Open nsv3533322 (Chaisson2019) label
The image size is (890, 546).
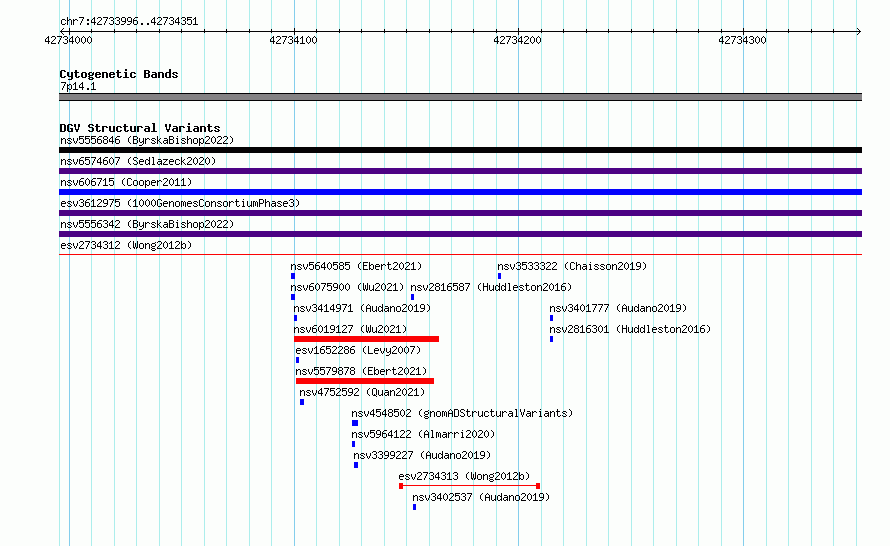(572, 266)
